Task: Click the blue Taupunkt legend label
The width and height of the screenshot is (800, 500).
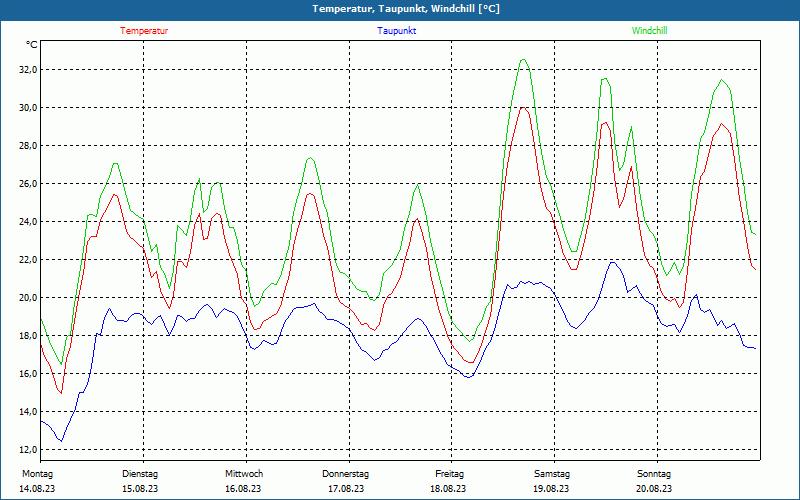Action: tap(397, 31)
